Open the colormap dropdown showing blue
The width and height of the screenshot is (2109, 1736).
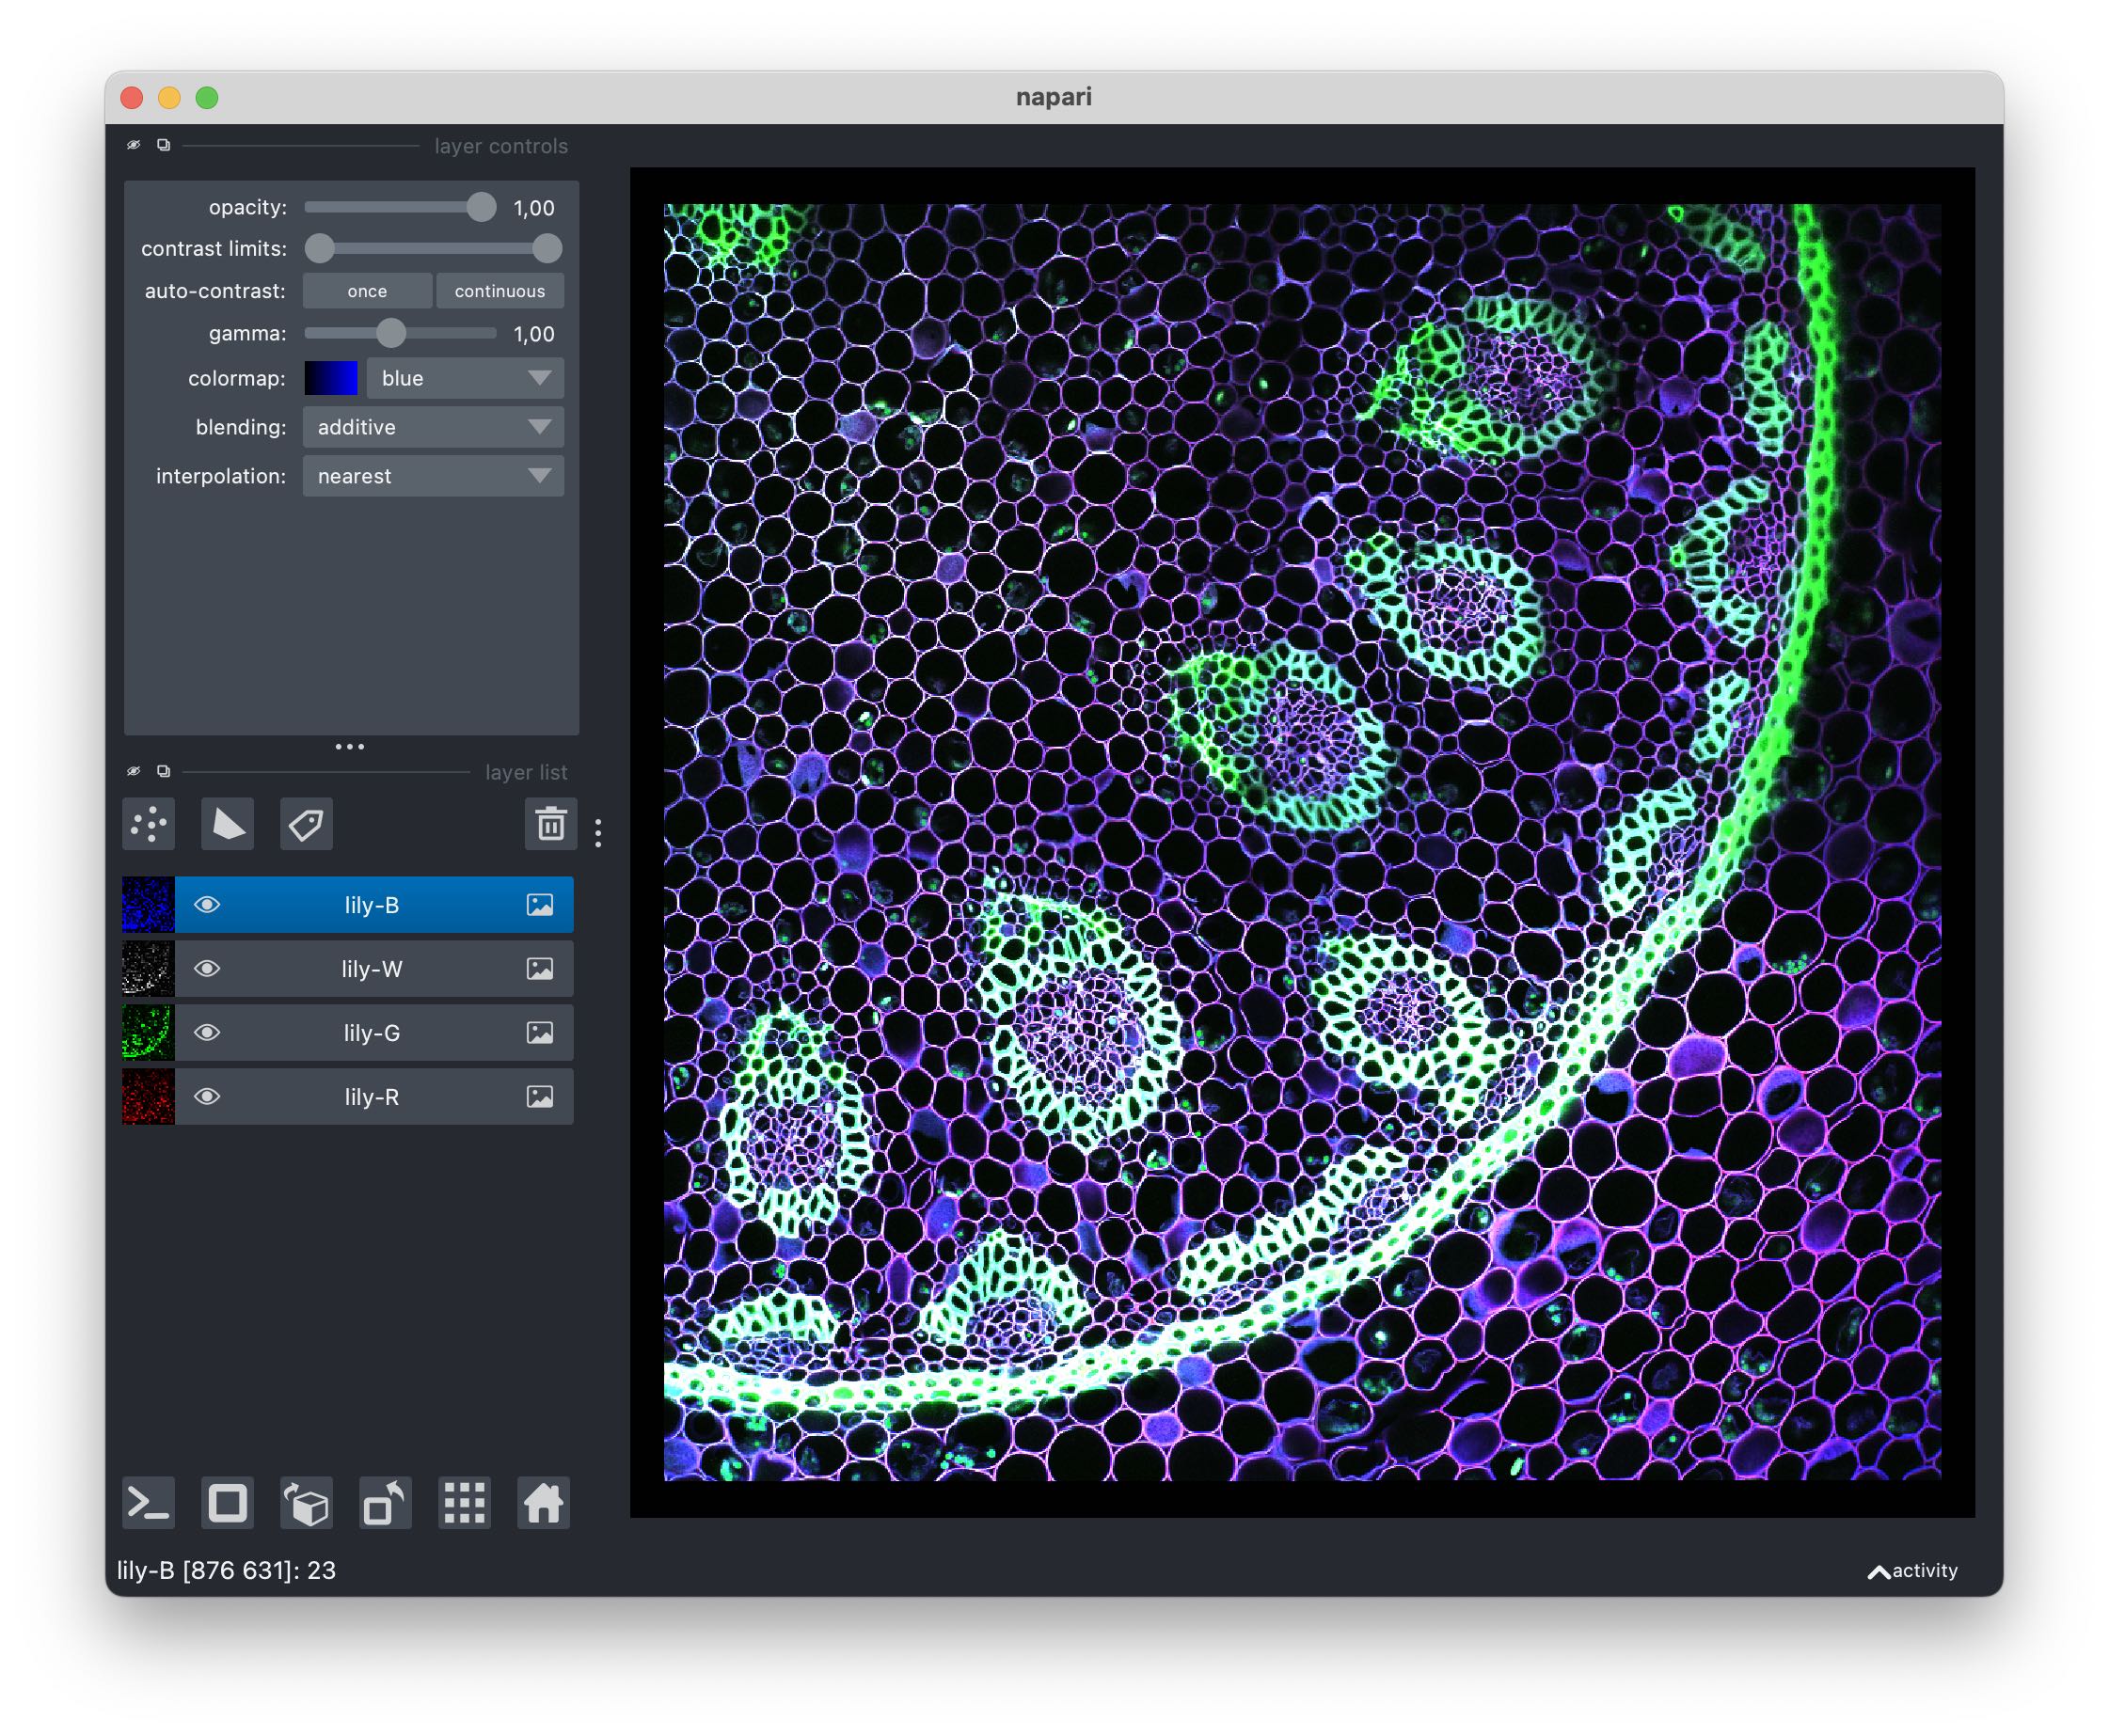pos(465,378)
